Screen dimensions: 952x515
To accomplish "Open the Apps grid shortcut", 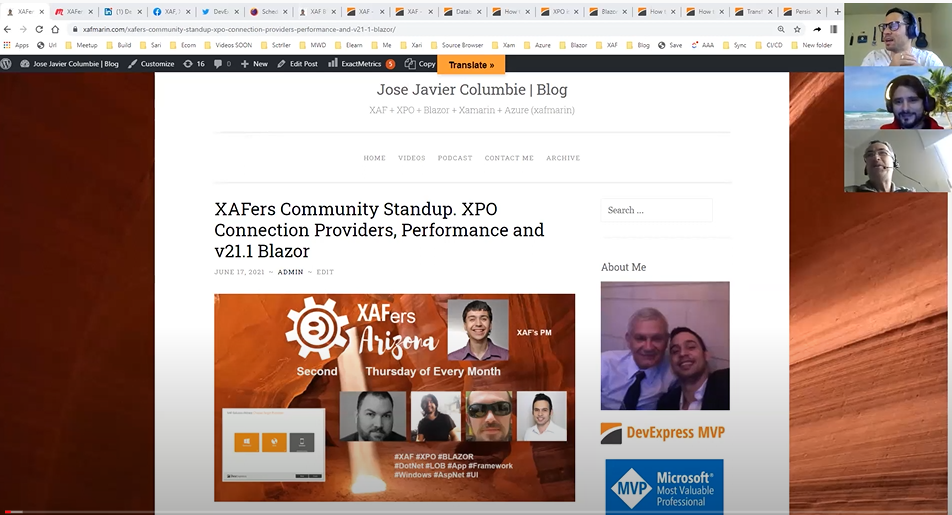I will 16,45.
